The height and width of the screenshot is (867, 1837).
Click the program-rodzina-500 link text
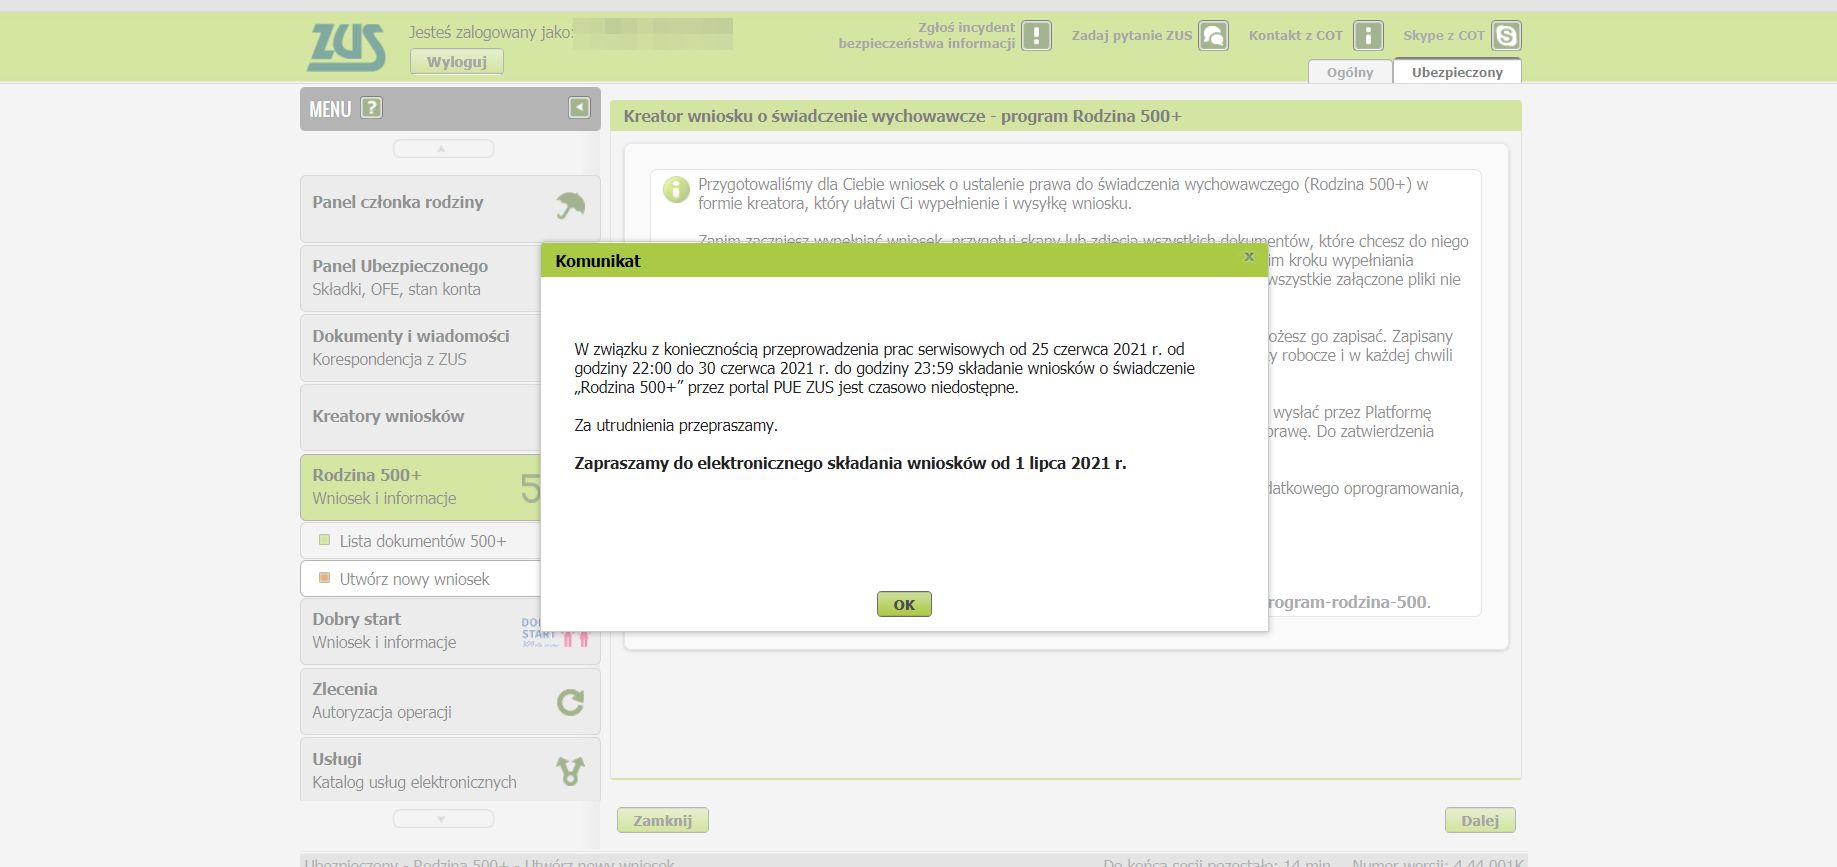pyautogui.click(x=1347, y=602)
